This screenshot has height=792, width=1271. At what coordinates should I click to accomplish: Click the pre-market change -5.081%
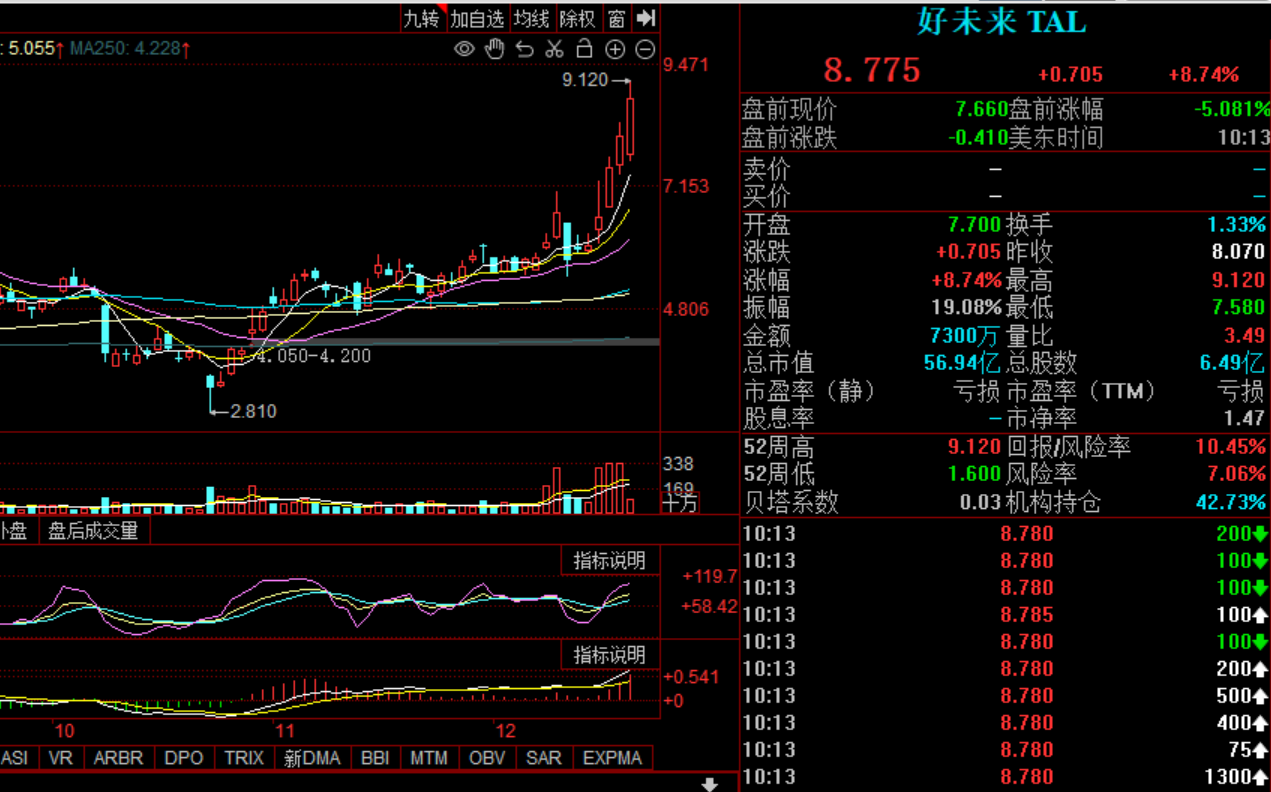[x=1230, y=109]
